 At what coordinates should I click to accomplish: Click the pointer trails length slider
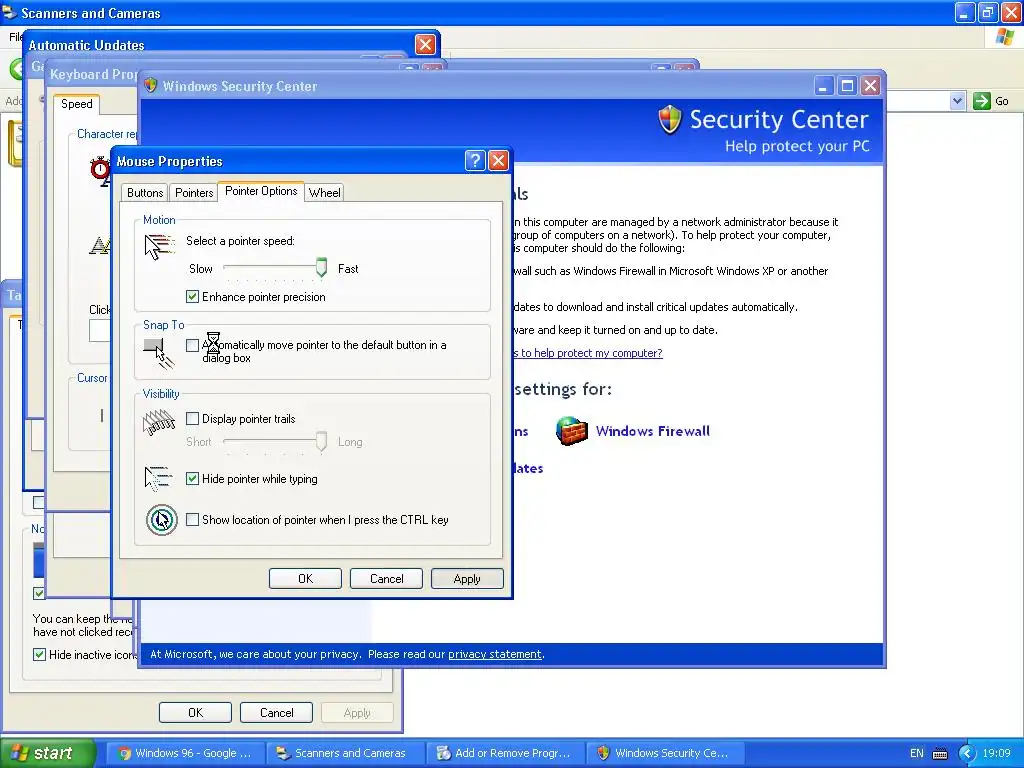coord(321,441)
